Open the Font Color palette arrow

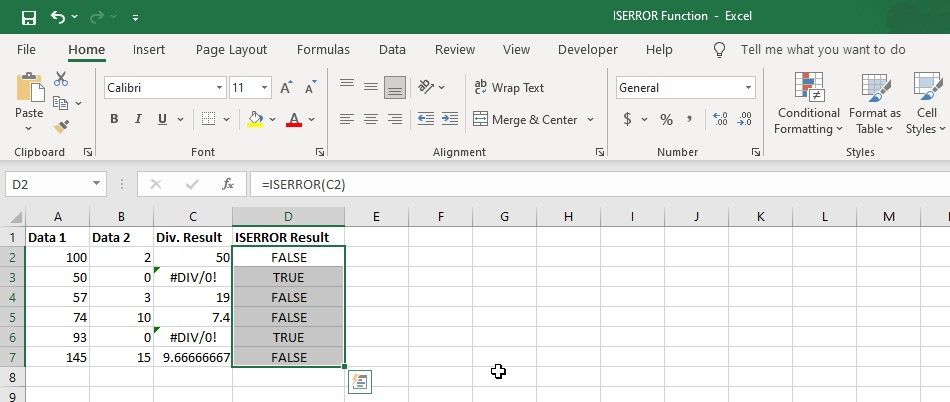tap(311, 119)
